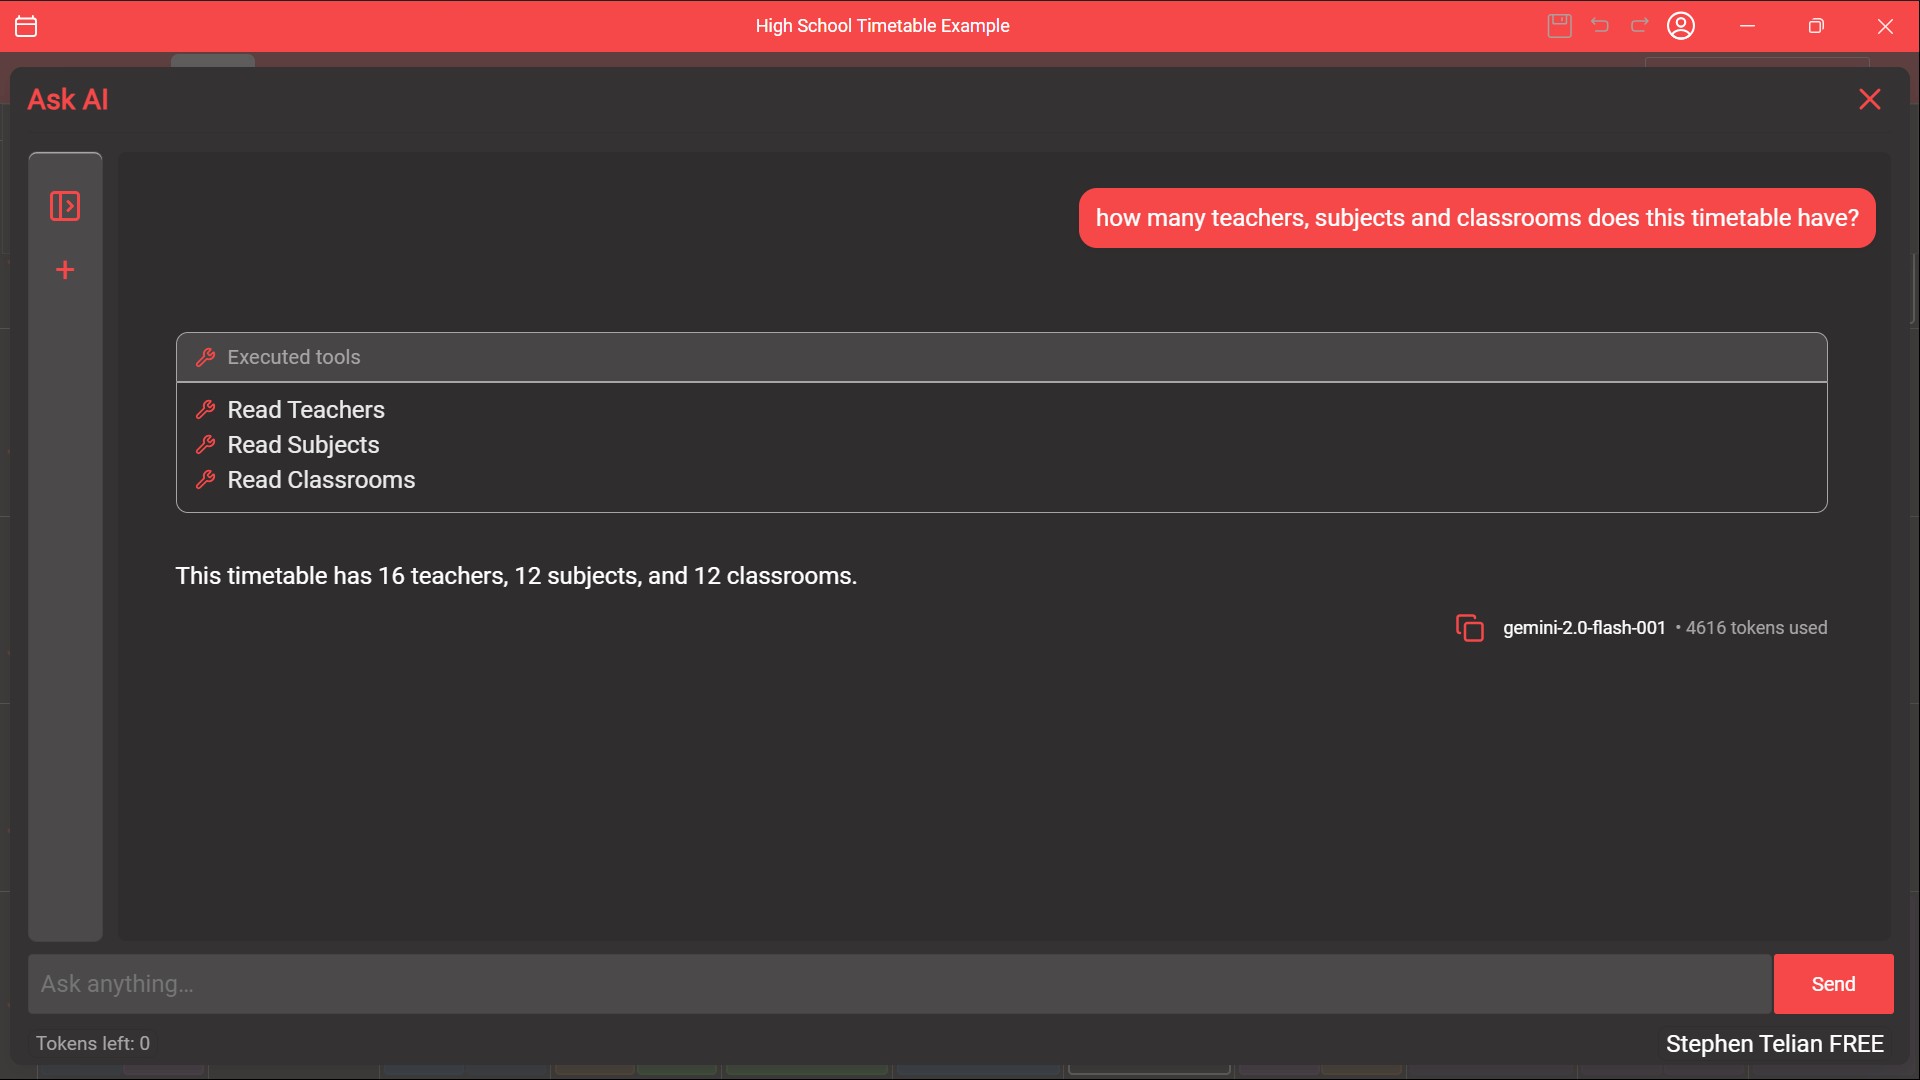Viewport: 1920px width, 1080px height.
Task: Close the Ask AI dialog
Action: [1869, 99]
